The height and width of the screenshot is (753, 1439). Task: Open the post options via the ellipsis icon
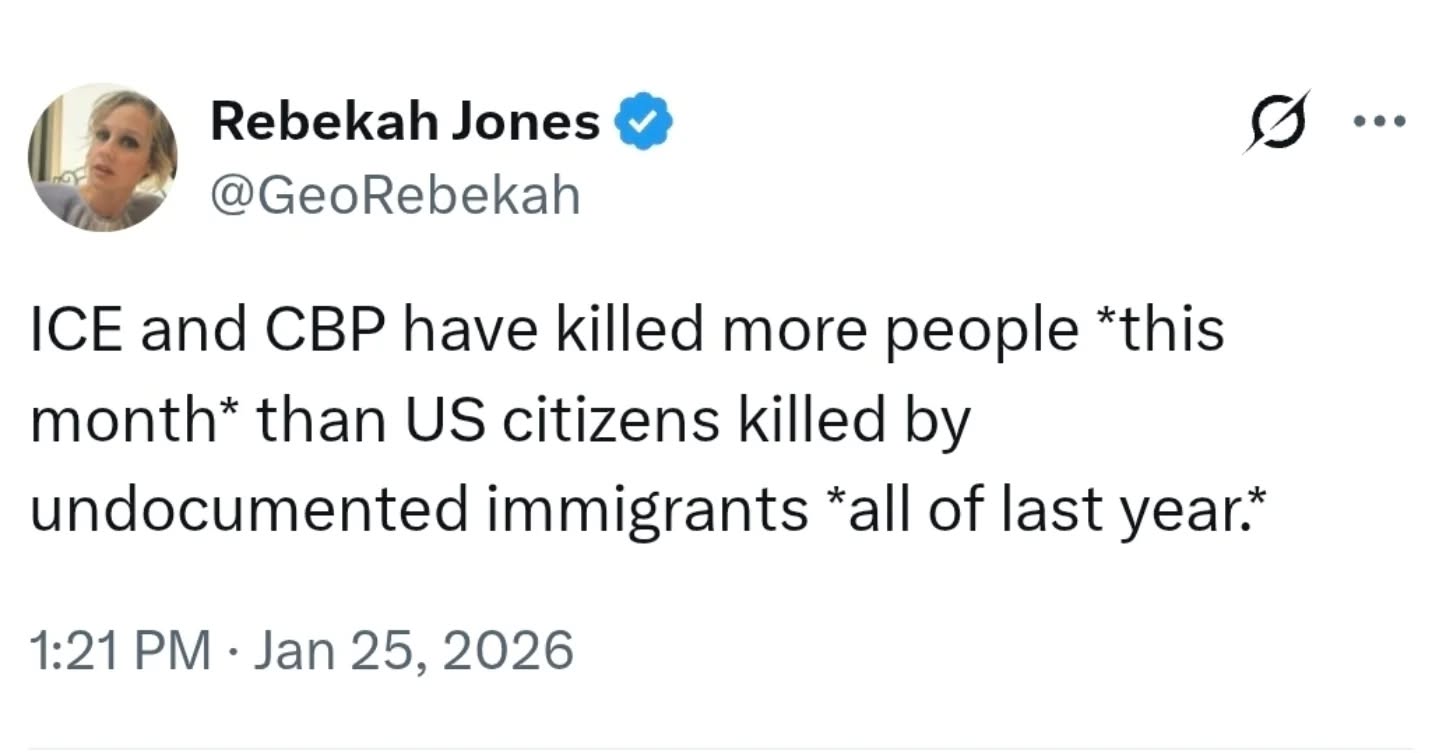(x=1379, y=119)
